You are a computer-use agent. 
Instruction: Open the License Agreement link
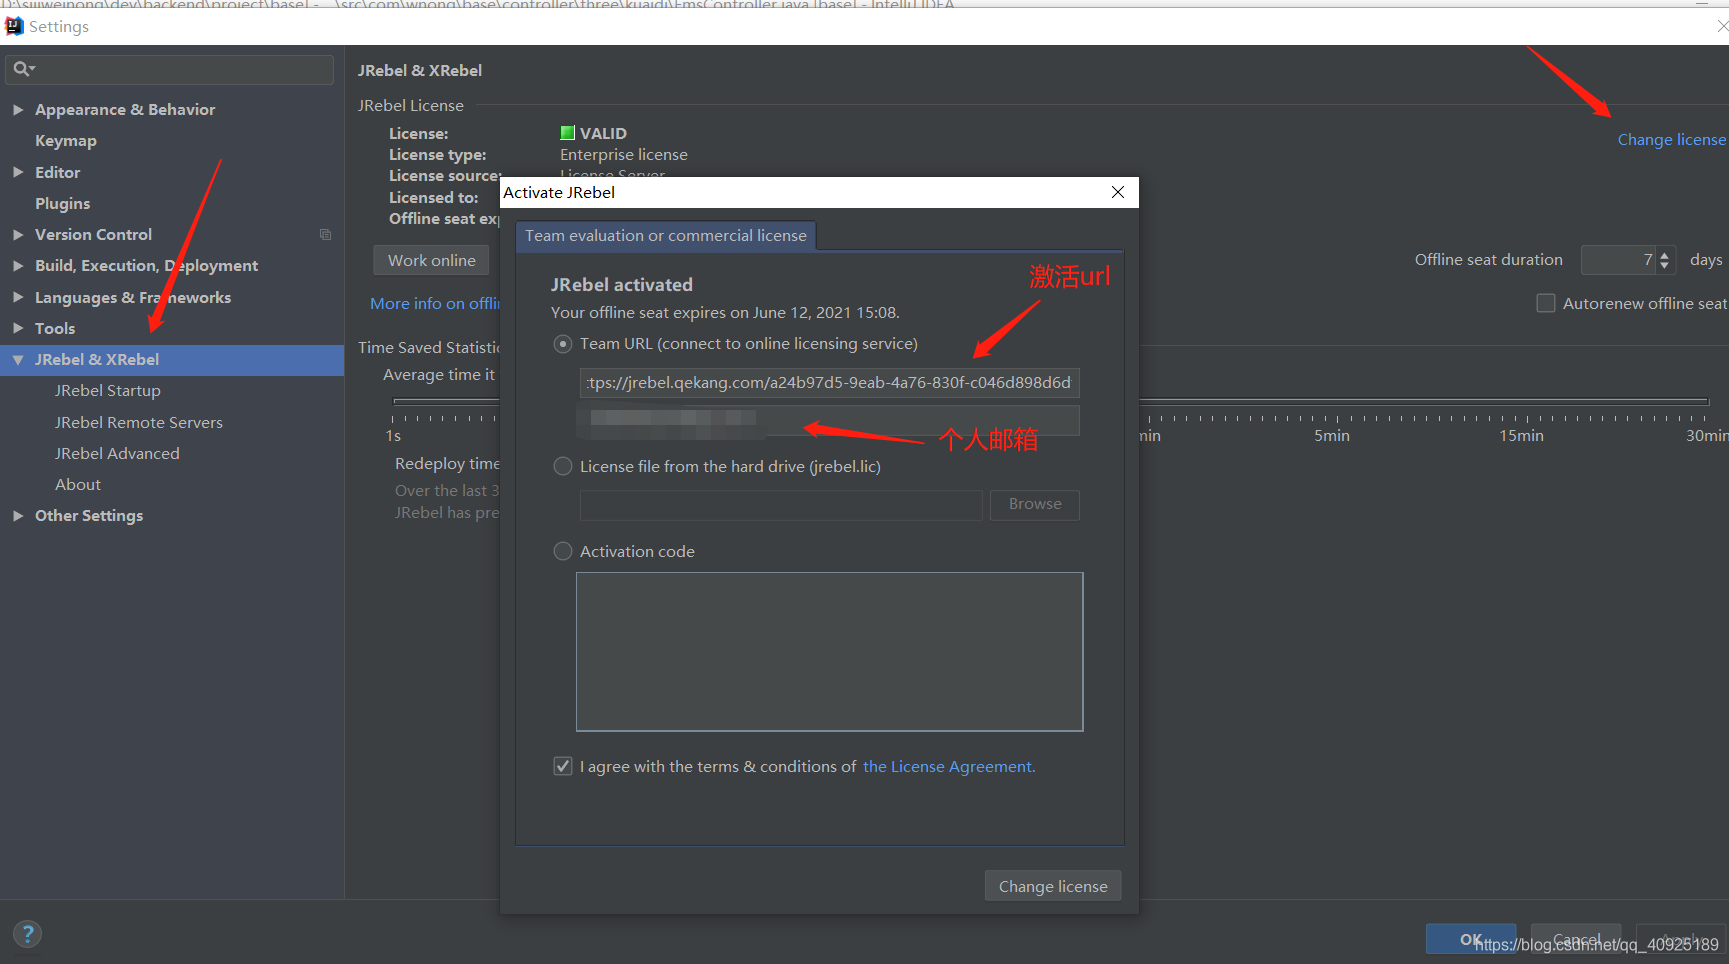pos(949,767)
